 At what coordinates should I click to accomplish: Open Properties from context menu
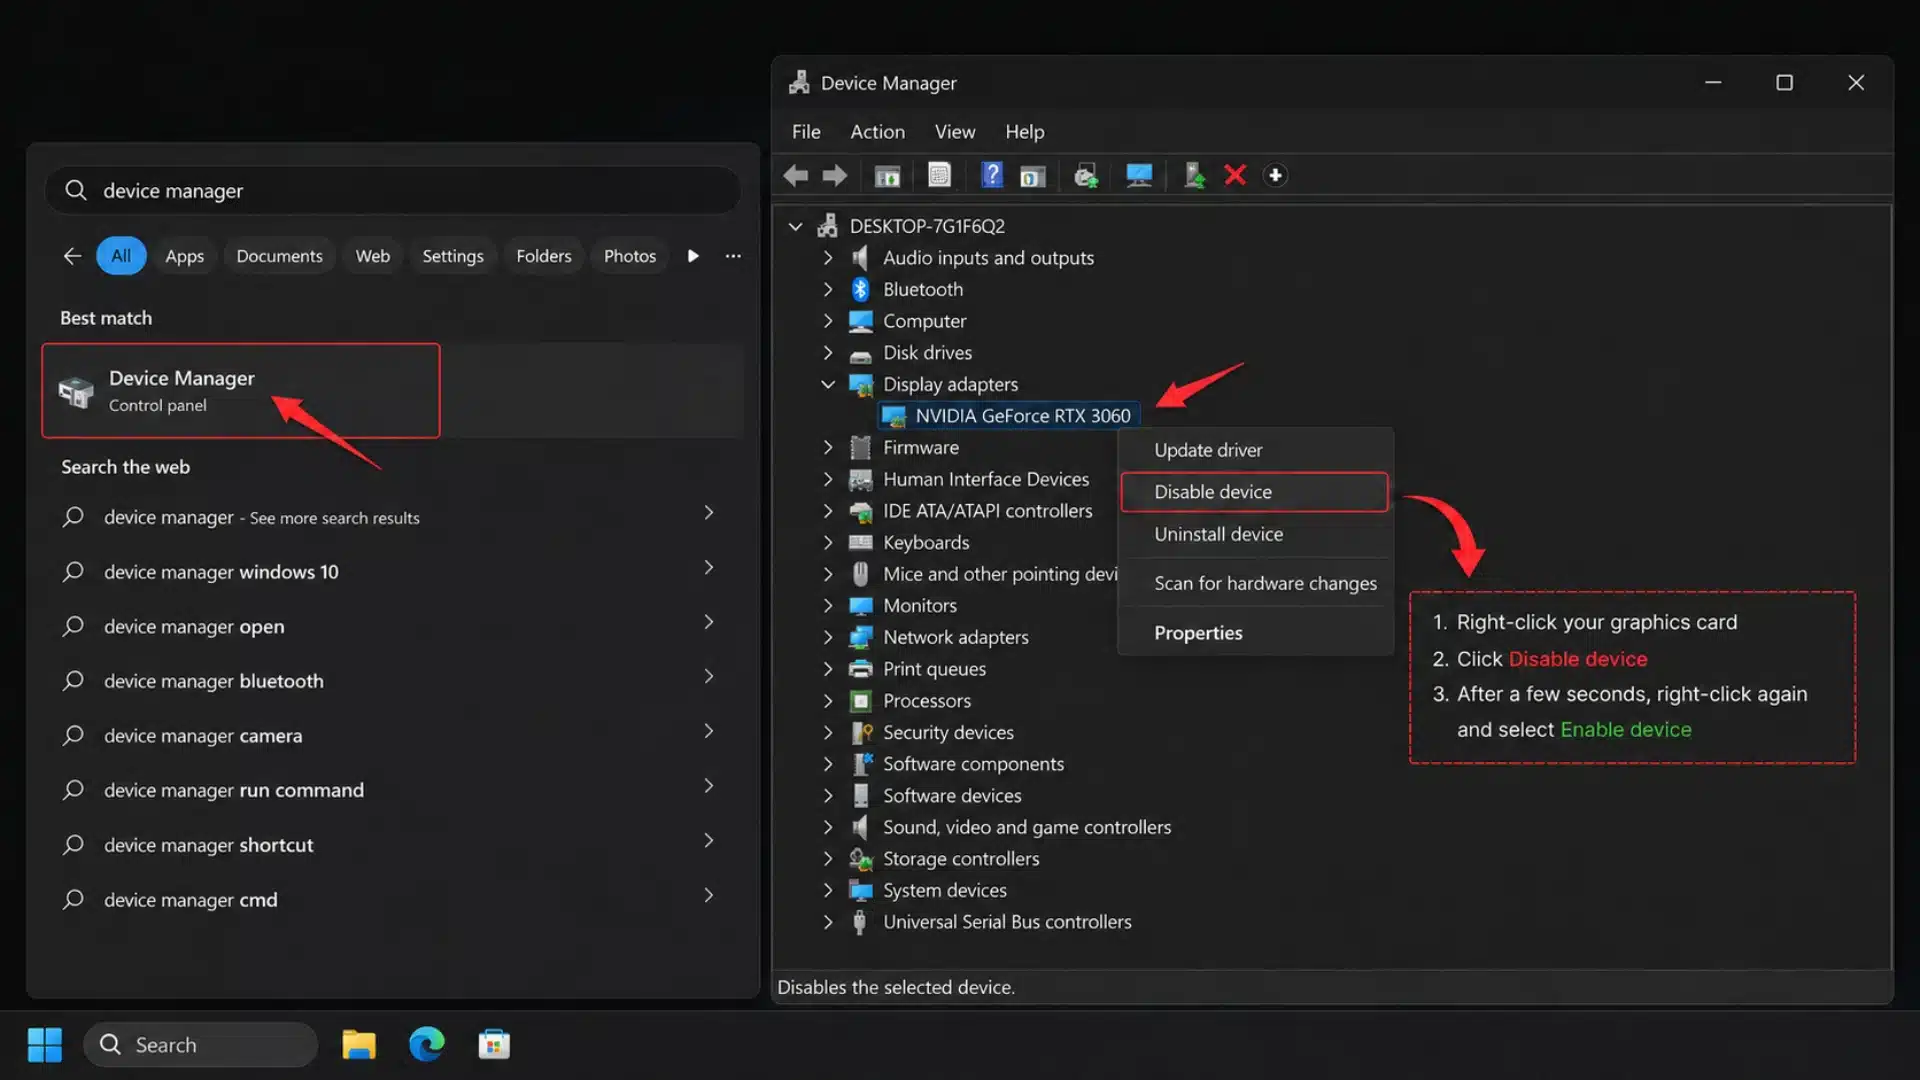pyautogui.click(x=1254, y=633)
